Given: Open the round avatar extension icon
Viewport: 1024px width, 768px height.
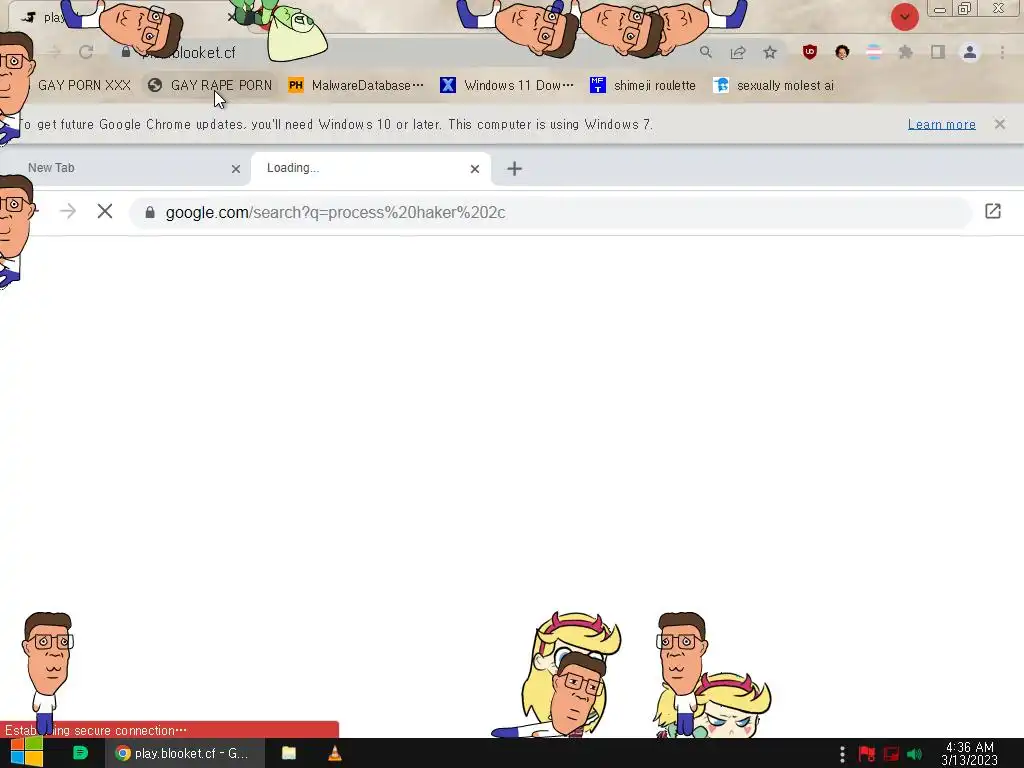Looking at the screenshot, I should click(x=842, y=52).
